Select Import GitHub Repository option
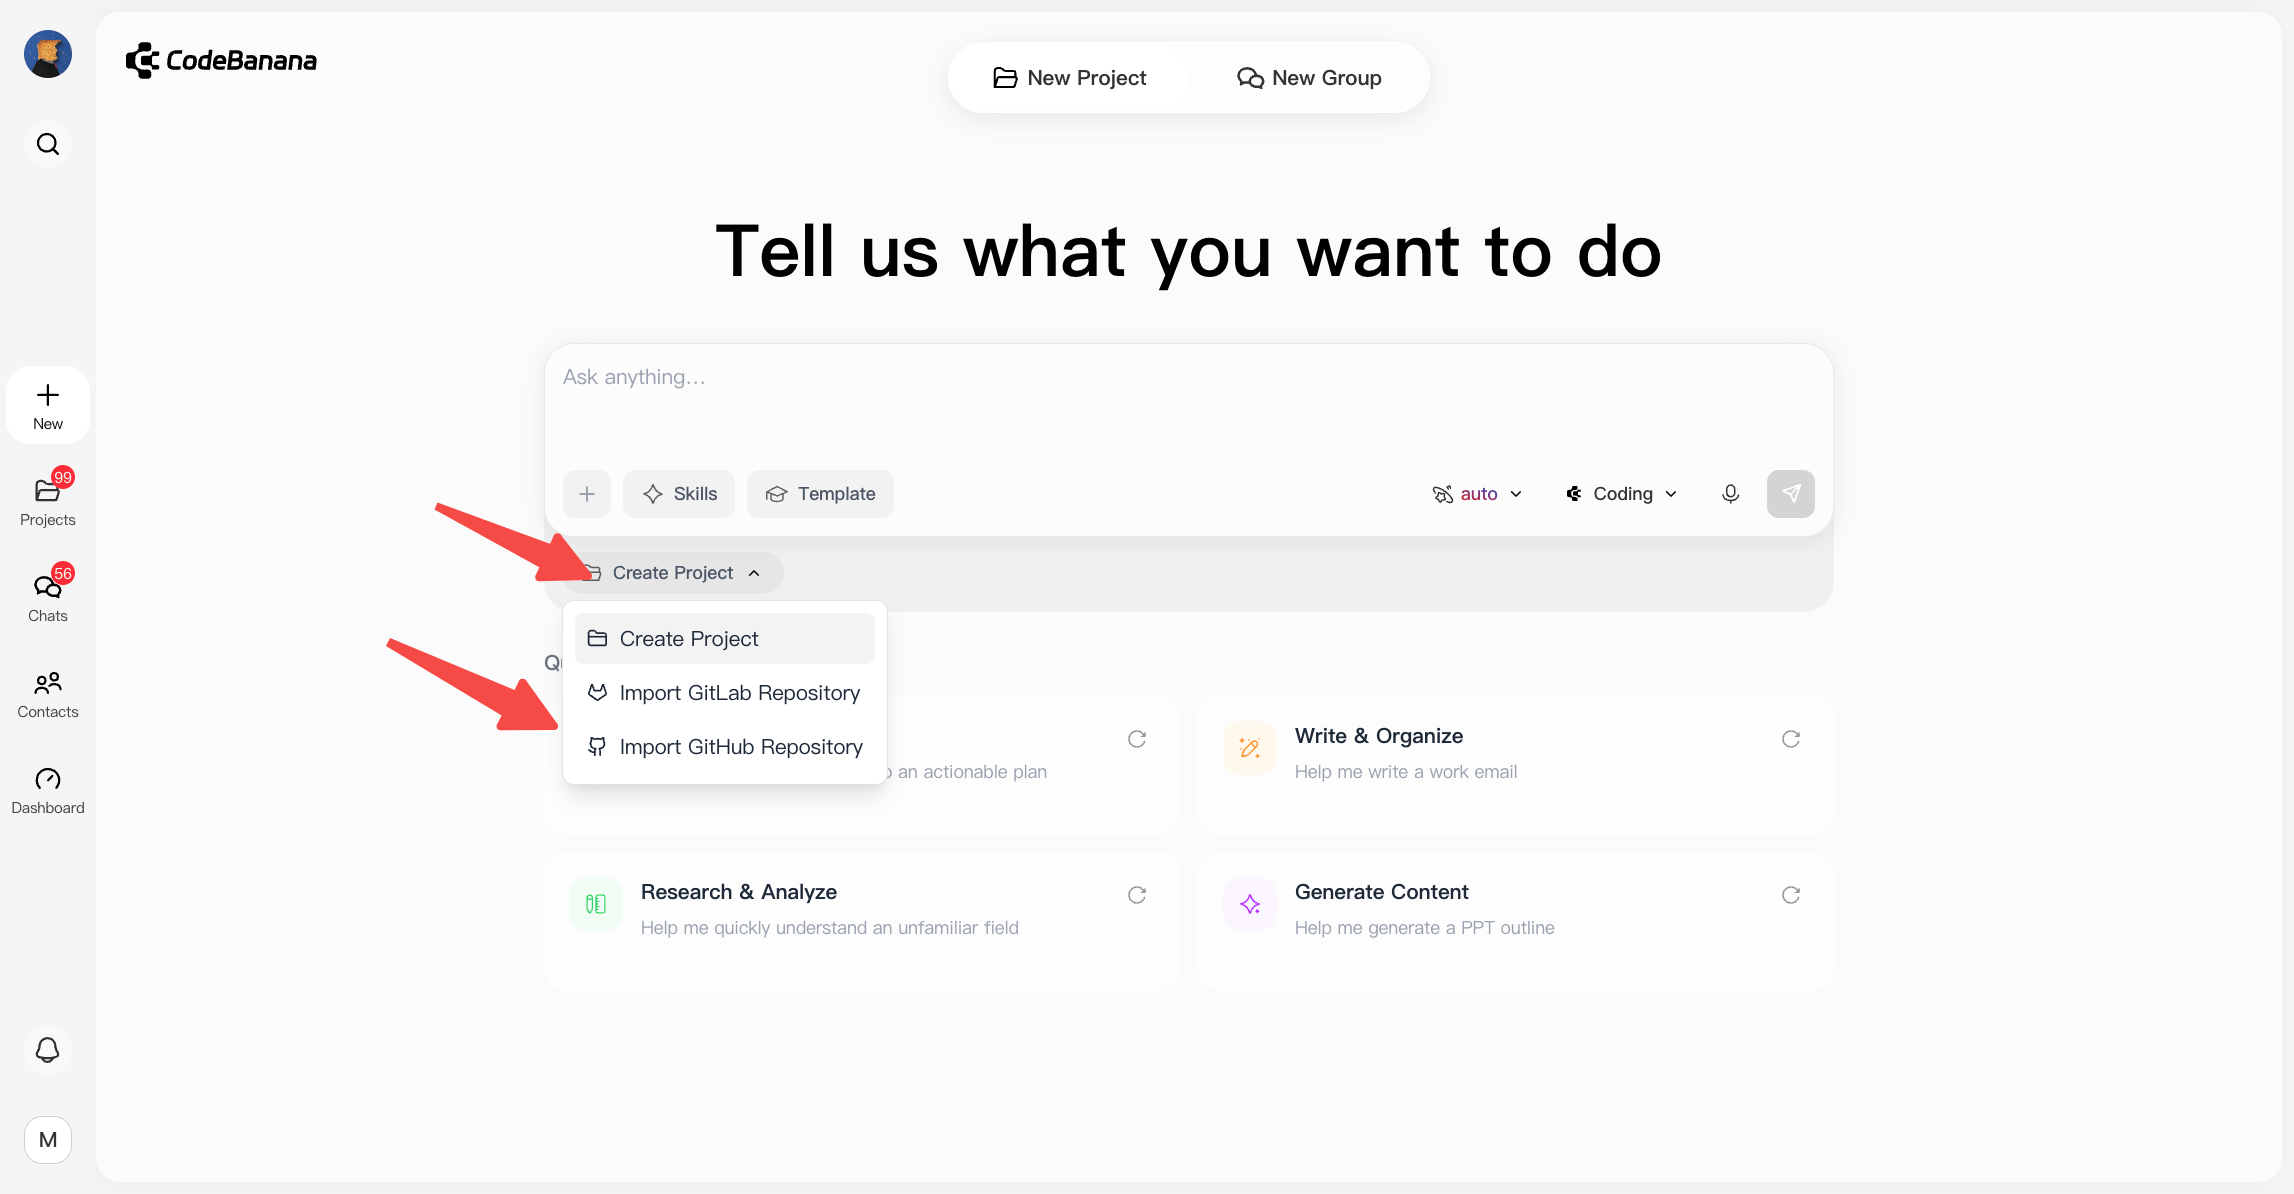 click(x=725, y=747)
